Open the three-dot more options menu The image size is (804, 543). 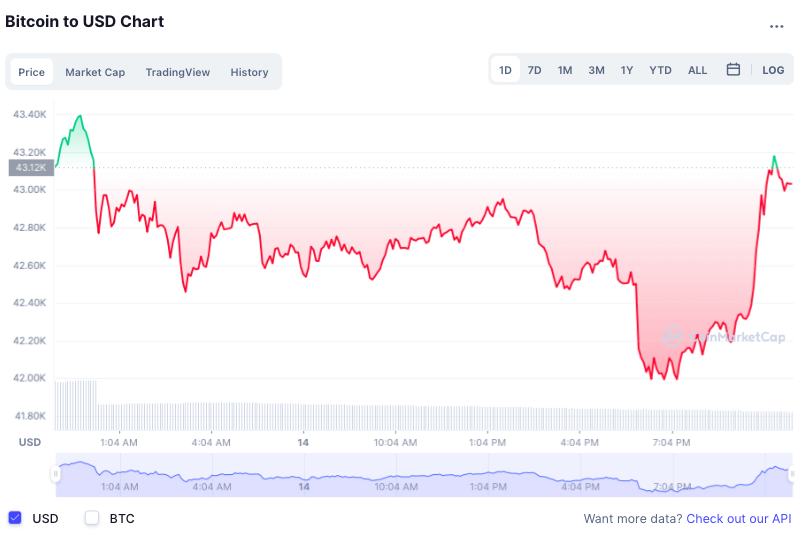click(x=776, y=26)
